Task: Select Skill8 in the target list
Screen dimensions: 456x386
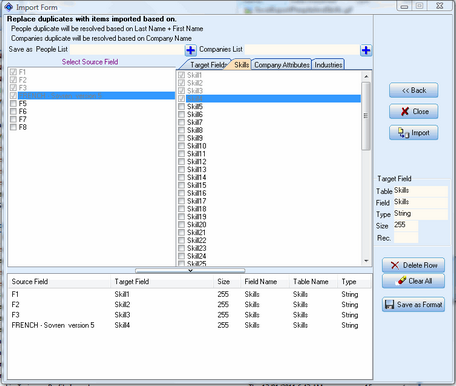Action: pos(195,130)
